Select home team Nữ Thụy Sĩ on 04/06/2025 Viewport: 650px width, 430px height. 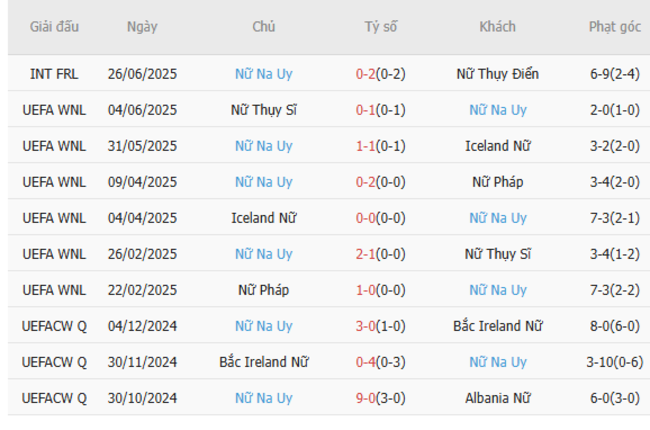(263, 110)
